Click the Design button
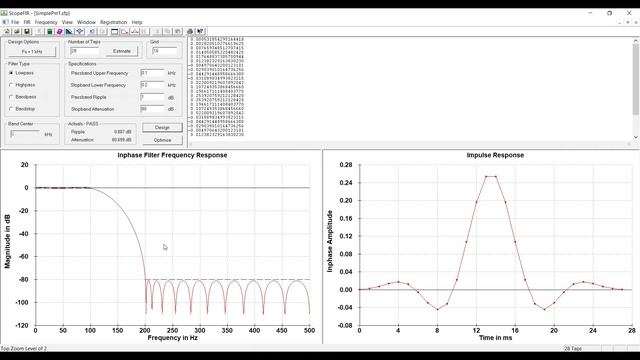 pos(162,127)
